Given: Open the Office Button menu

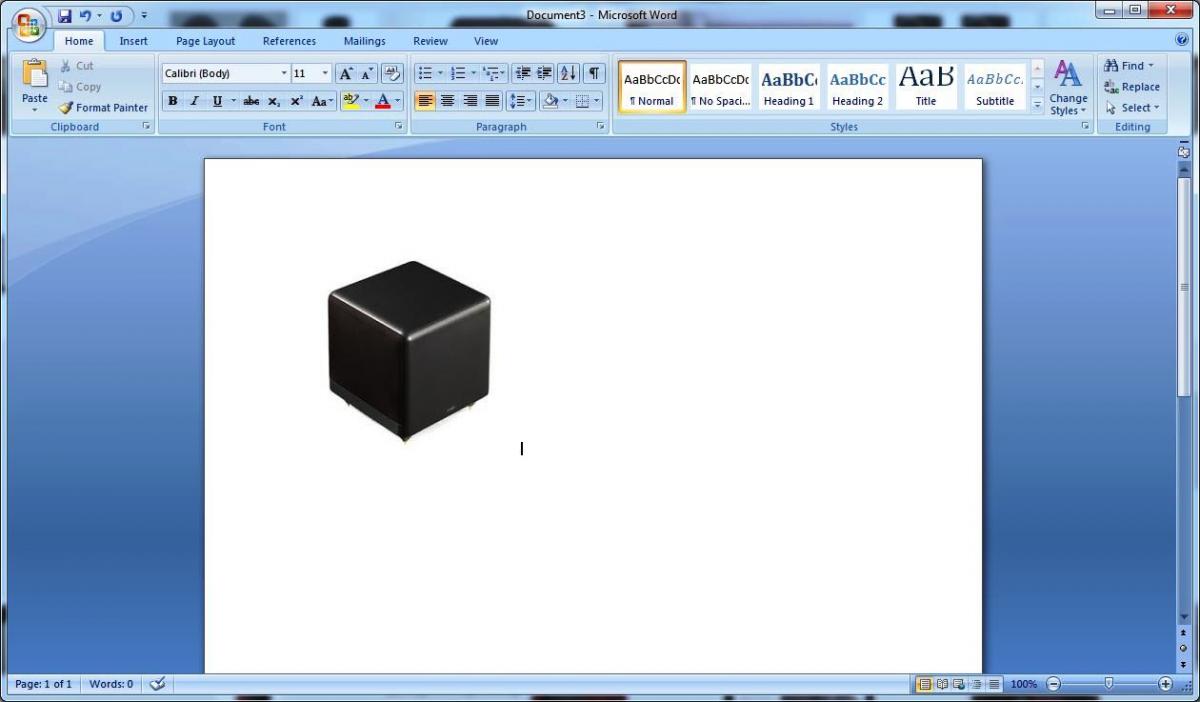Looking at the screenshot, I should 27,24.
